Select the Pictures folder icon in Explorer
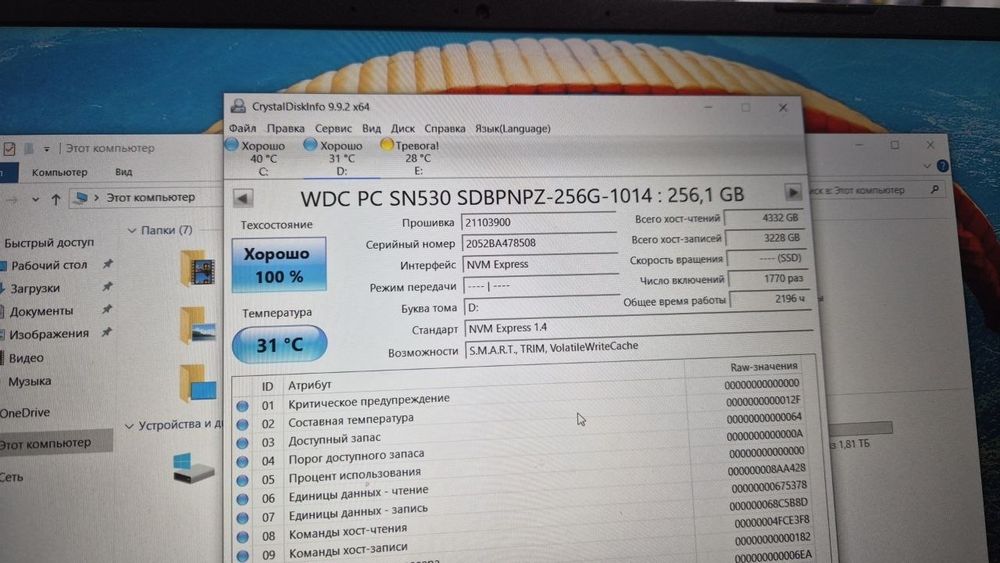The image size is (1000, 563). [x=198, y=326]
